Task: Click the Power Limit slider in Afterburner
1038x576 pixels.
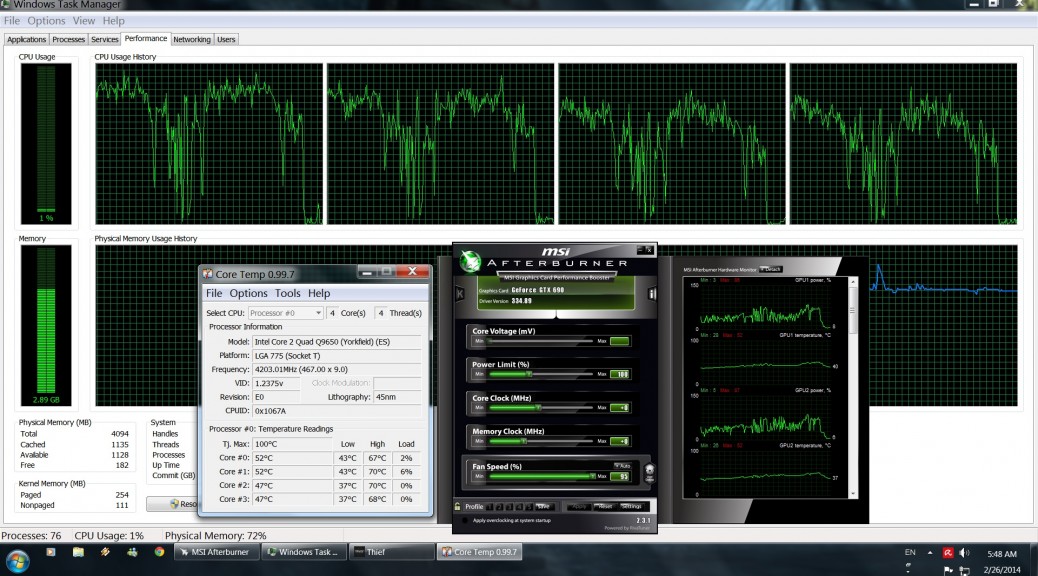Action: 528,374
